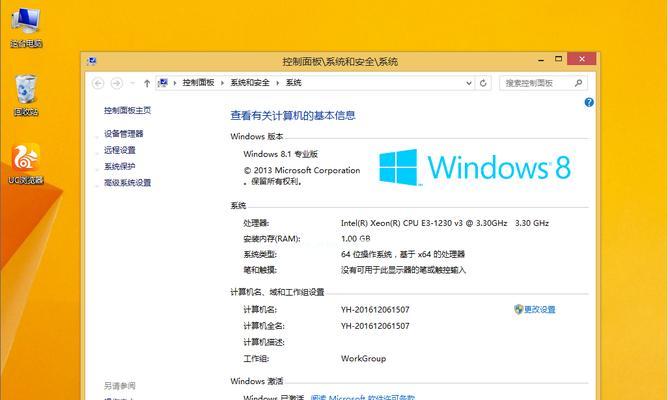Click the Windows 8 logo
668x400 pixels.
pyautogui.click(x=475, y=167)
